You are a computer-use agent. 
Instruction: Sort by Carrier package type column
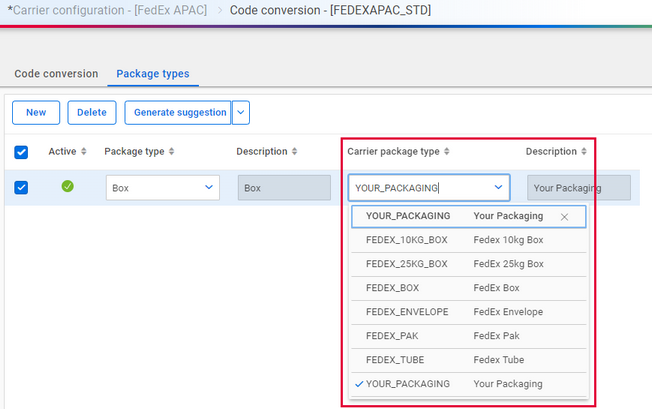(x=447, y=151)
